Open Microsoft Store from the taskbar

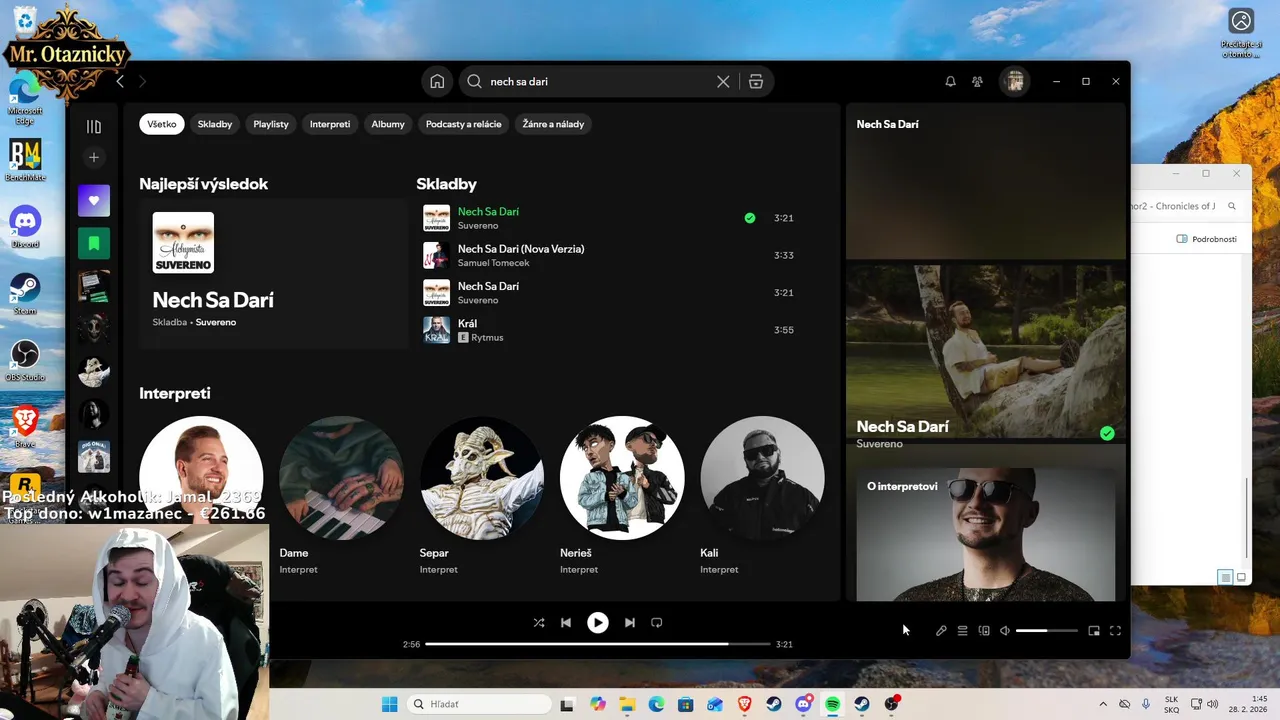685,704
